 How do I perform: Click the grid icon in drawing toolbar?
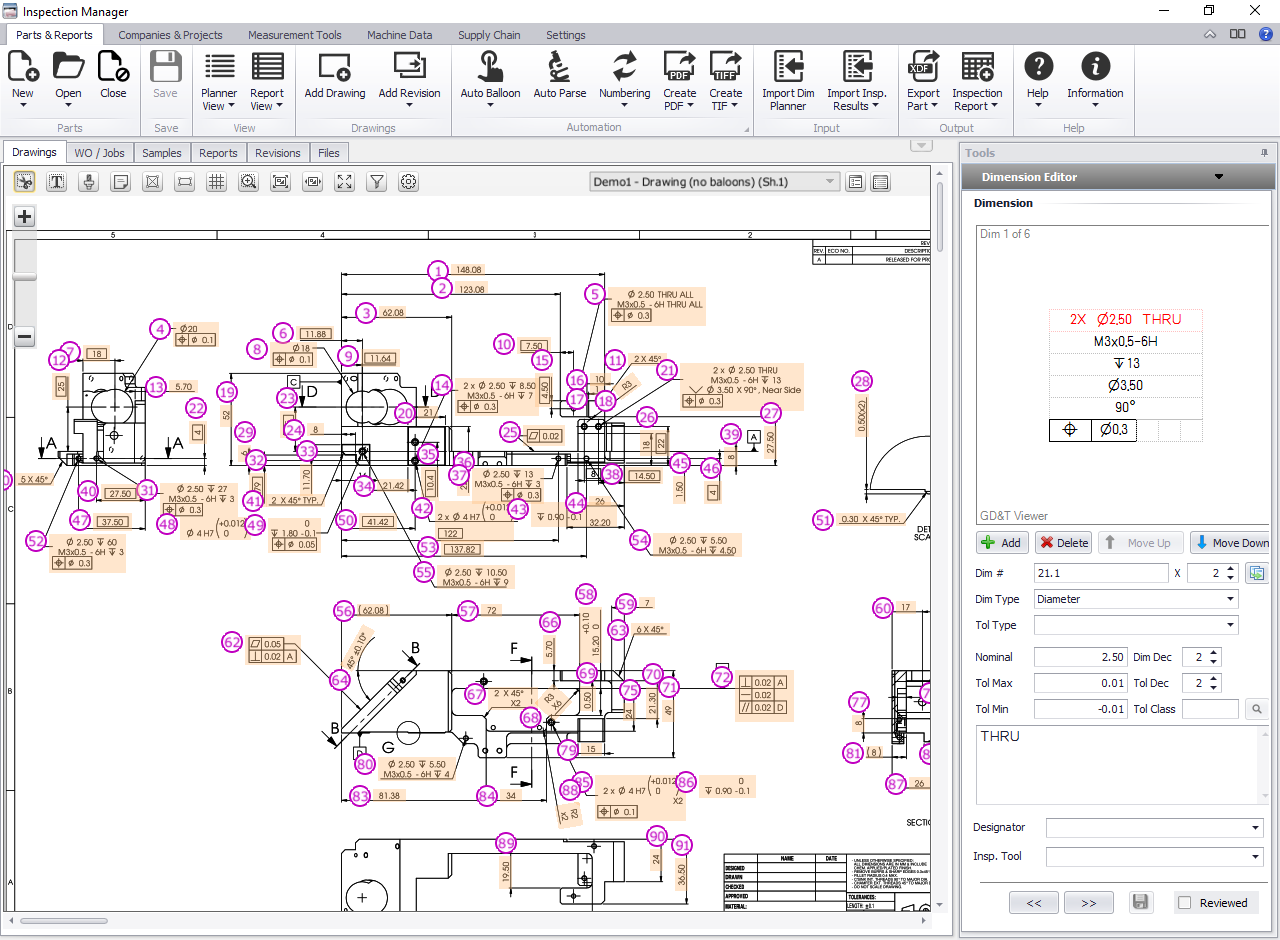(216, 182)
